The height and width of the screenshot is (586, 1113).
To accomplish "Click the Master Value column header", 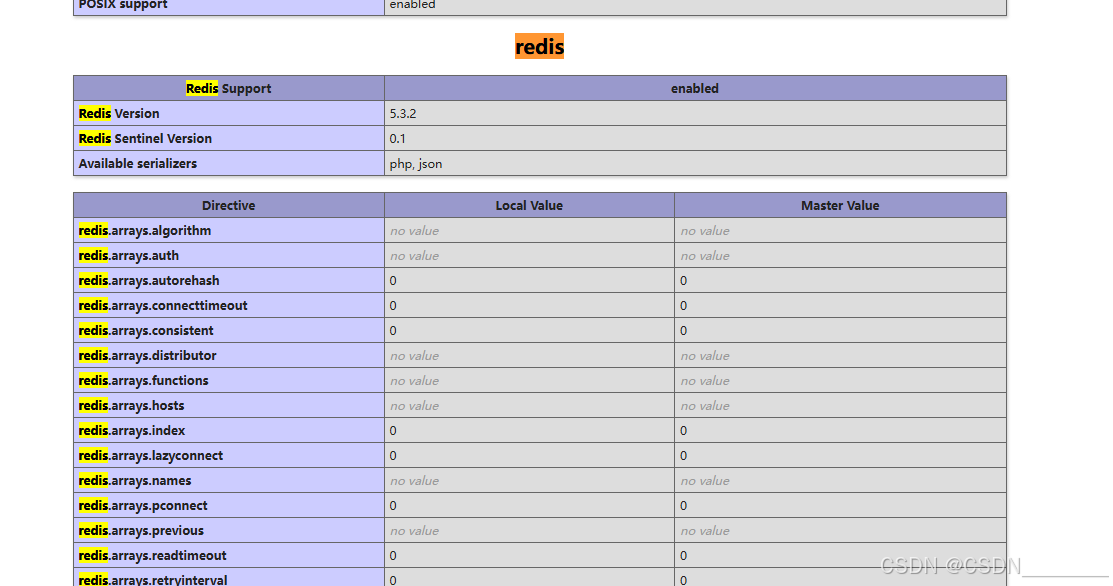I will (840, 205).
